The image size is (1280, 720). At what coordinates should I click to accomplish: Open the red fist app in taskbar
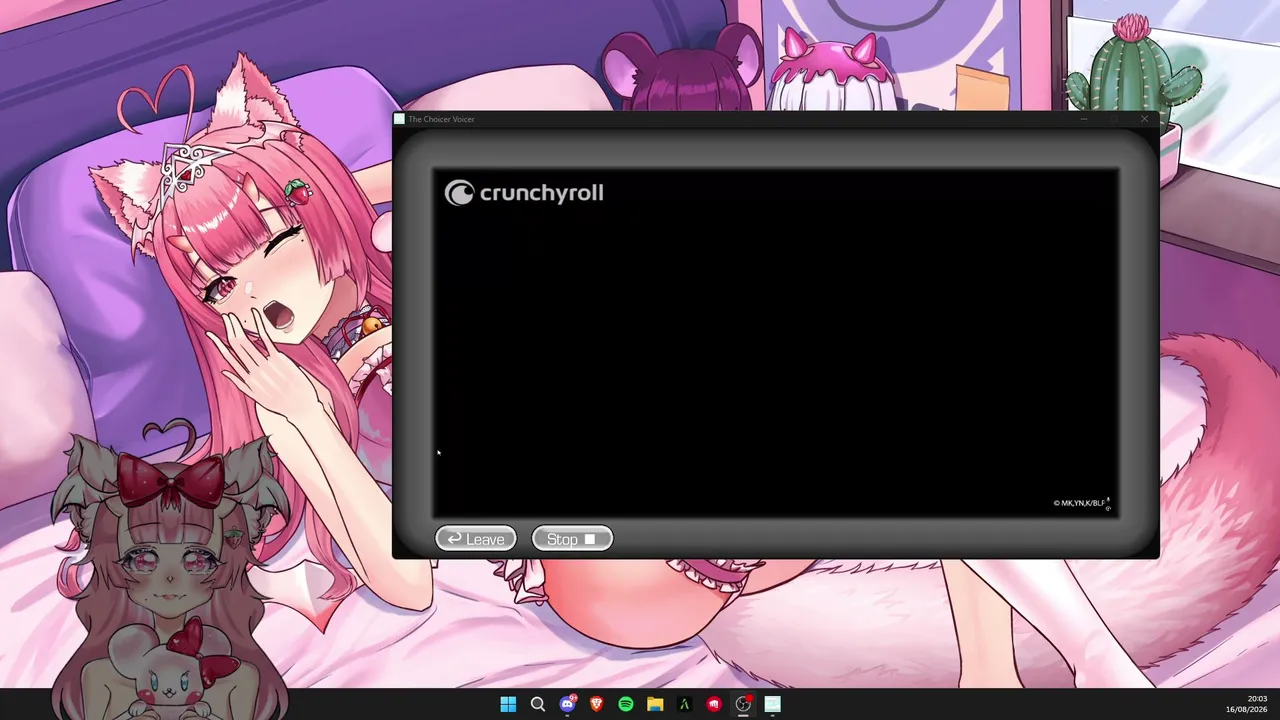714,704
